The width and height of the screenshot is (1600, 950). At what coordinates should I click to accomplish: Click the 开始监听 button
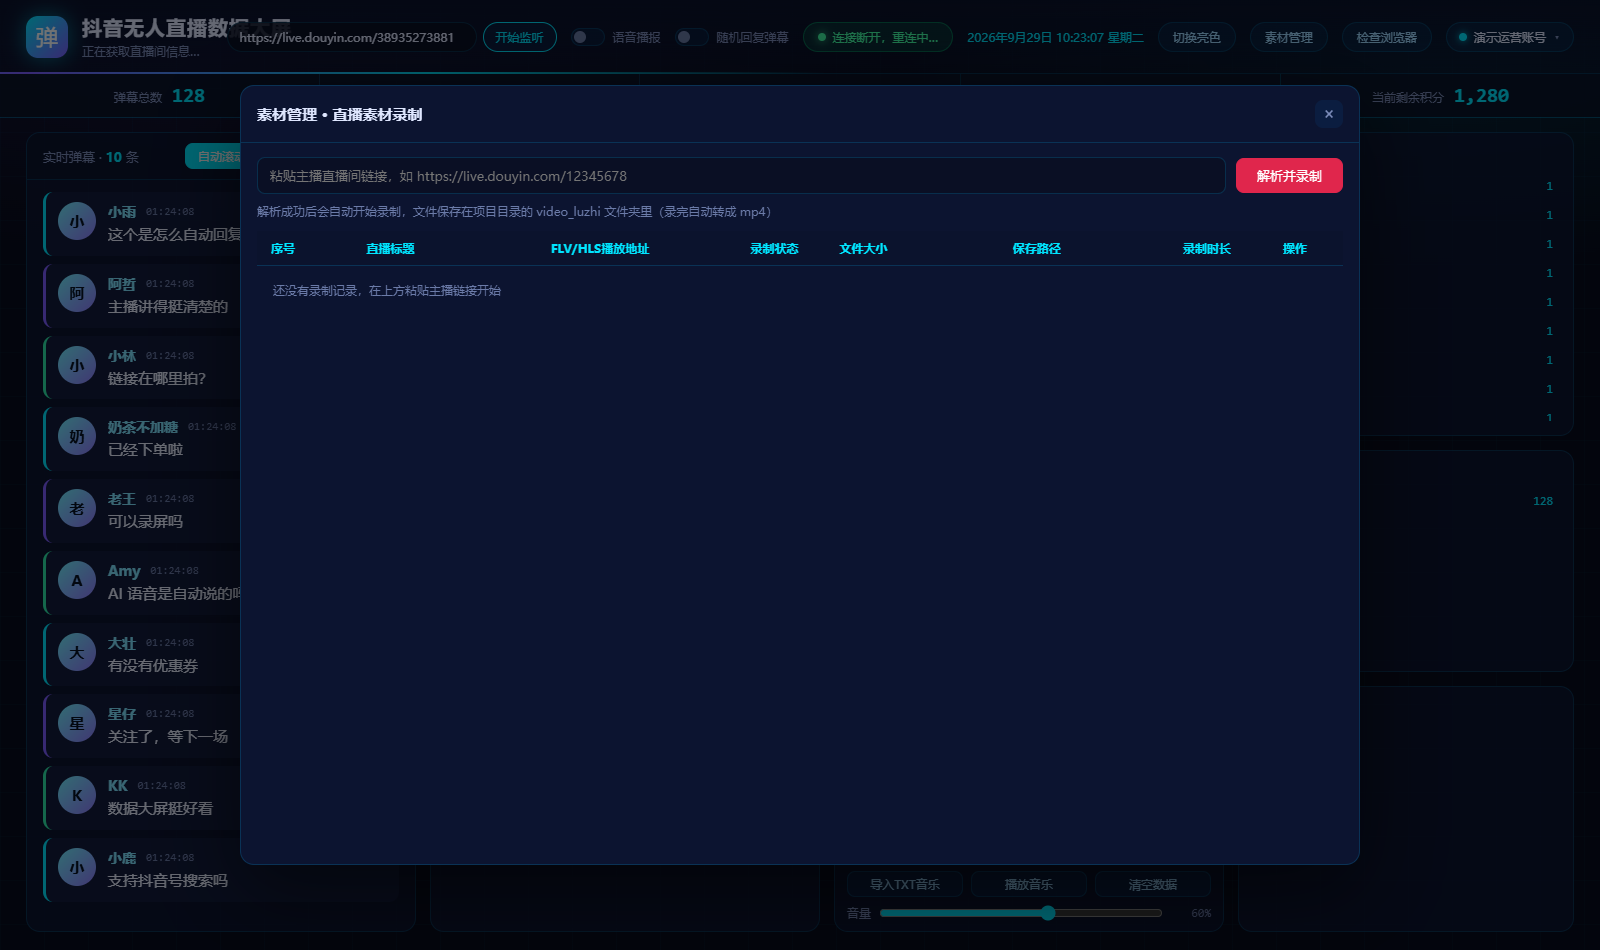520,37
